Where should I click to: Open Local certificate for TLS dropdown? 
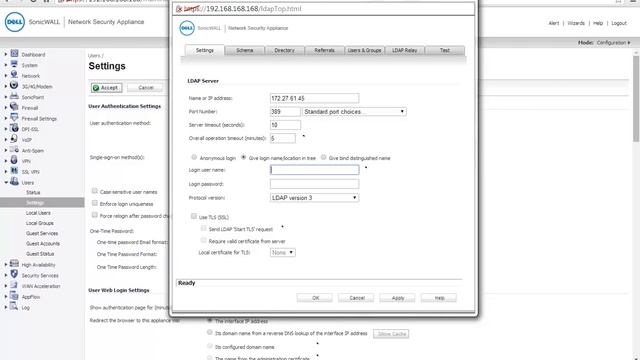click(282, 253)
